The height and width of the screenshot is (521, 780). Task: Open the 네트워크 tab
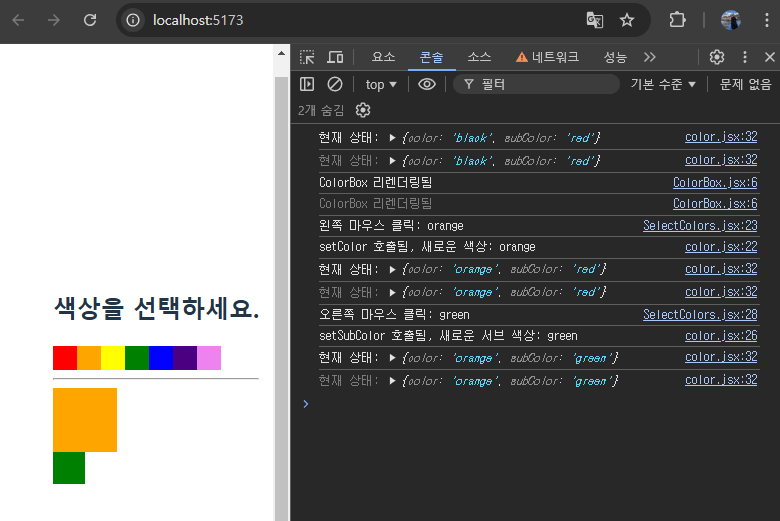point(547,57)
